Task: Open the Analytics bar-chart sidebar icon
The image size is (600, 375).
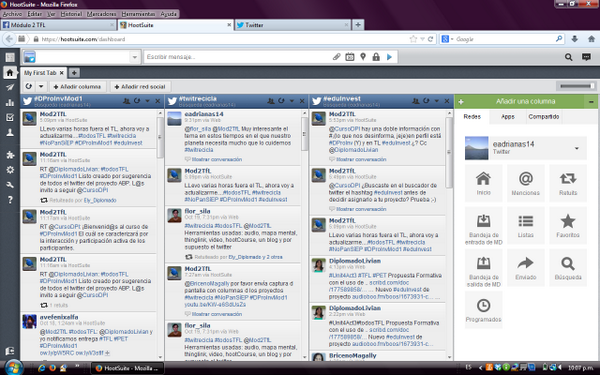Action: (x=10, y=102)
